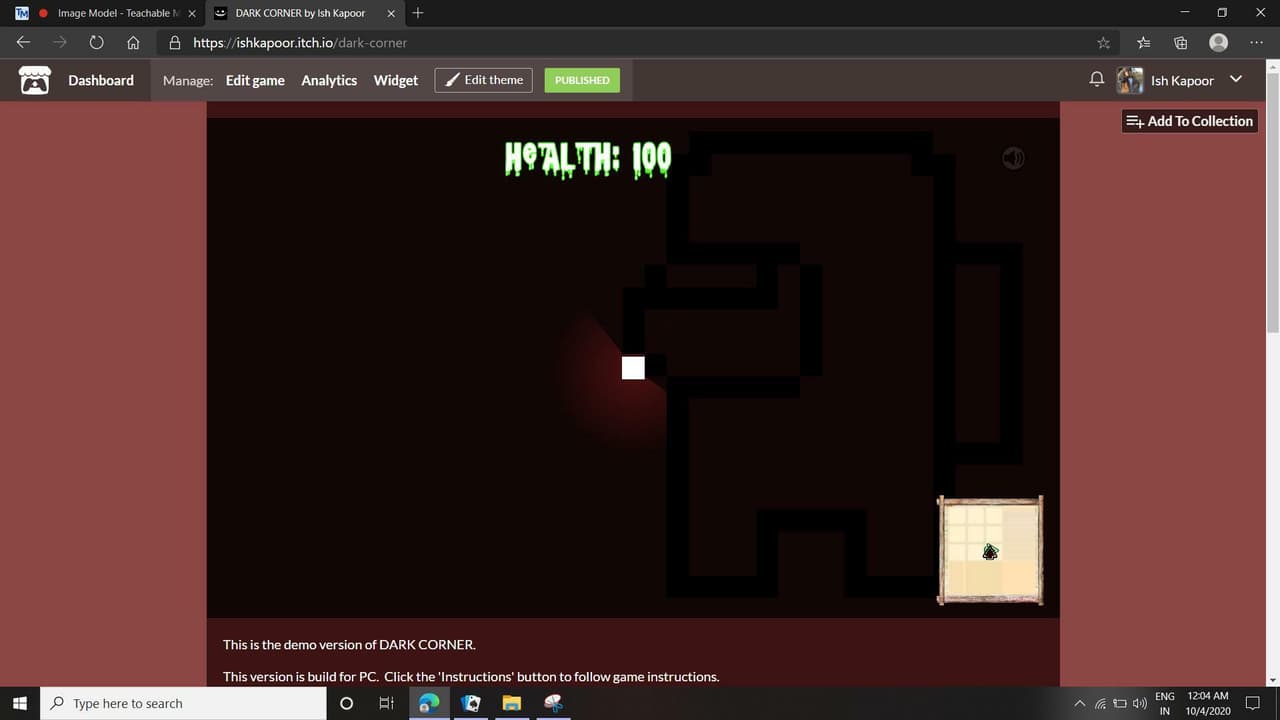Click the white player square in game
Viewport: 1280px width, 720px height.
point(633,368)
